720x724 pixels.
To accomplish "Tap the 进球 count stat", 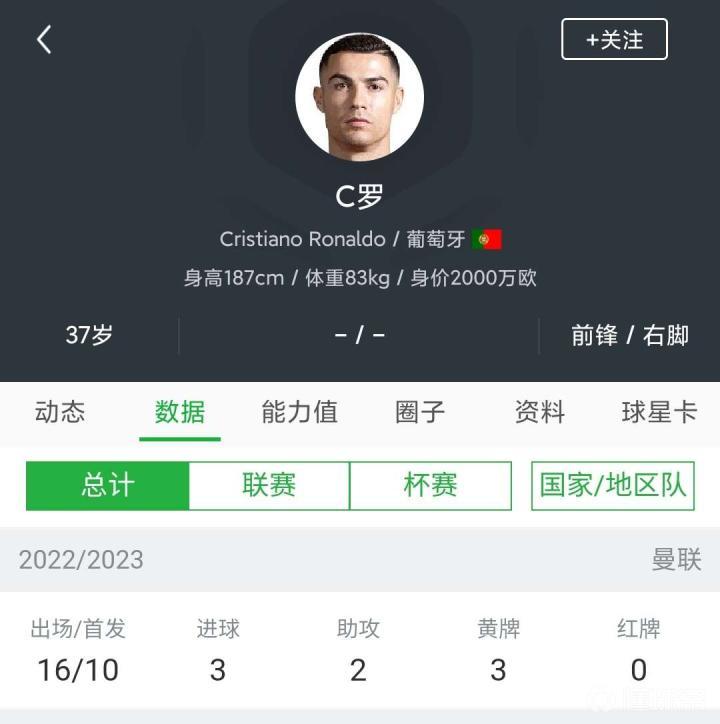I will coord(218,651).
